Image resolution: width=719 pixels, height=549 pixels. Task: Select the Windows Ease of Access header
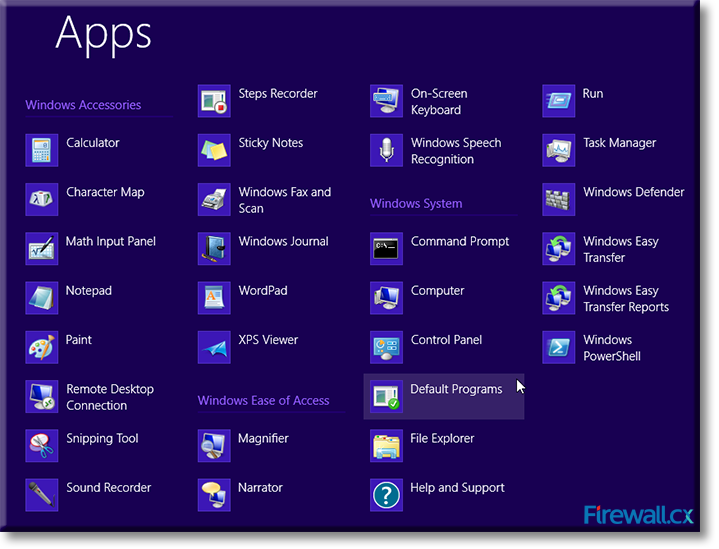click(x=263, y=401)
